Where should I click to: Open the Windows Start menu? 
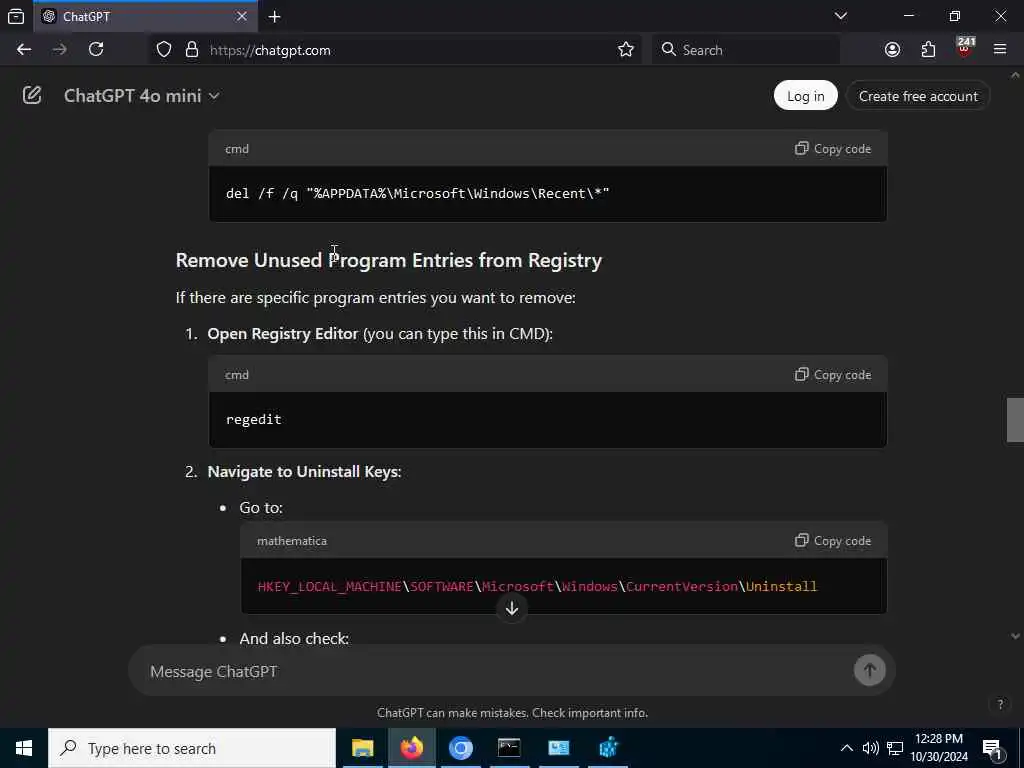[x=24, y=748]
